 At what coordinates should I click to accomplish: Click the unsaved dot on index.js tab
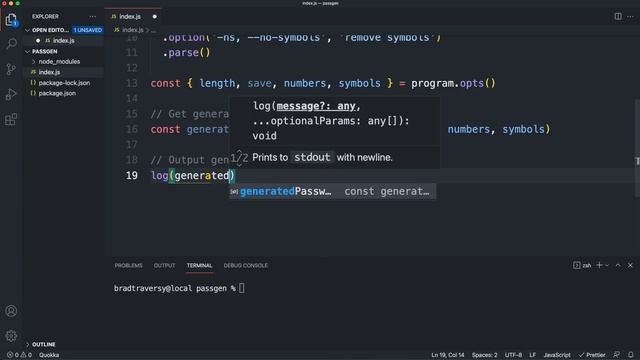point(155,16)
